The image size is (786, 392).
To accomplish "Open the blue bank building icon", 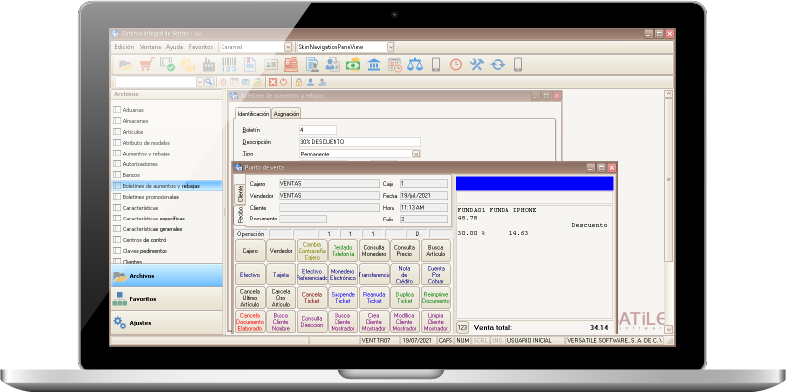I will [374, 65].
